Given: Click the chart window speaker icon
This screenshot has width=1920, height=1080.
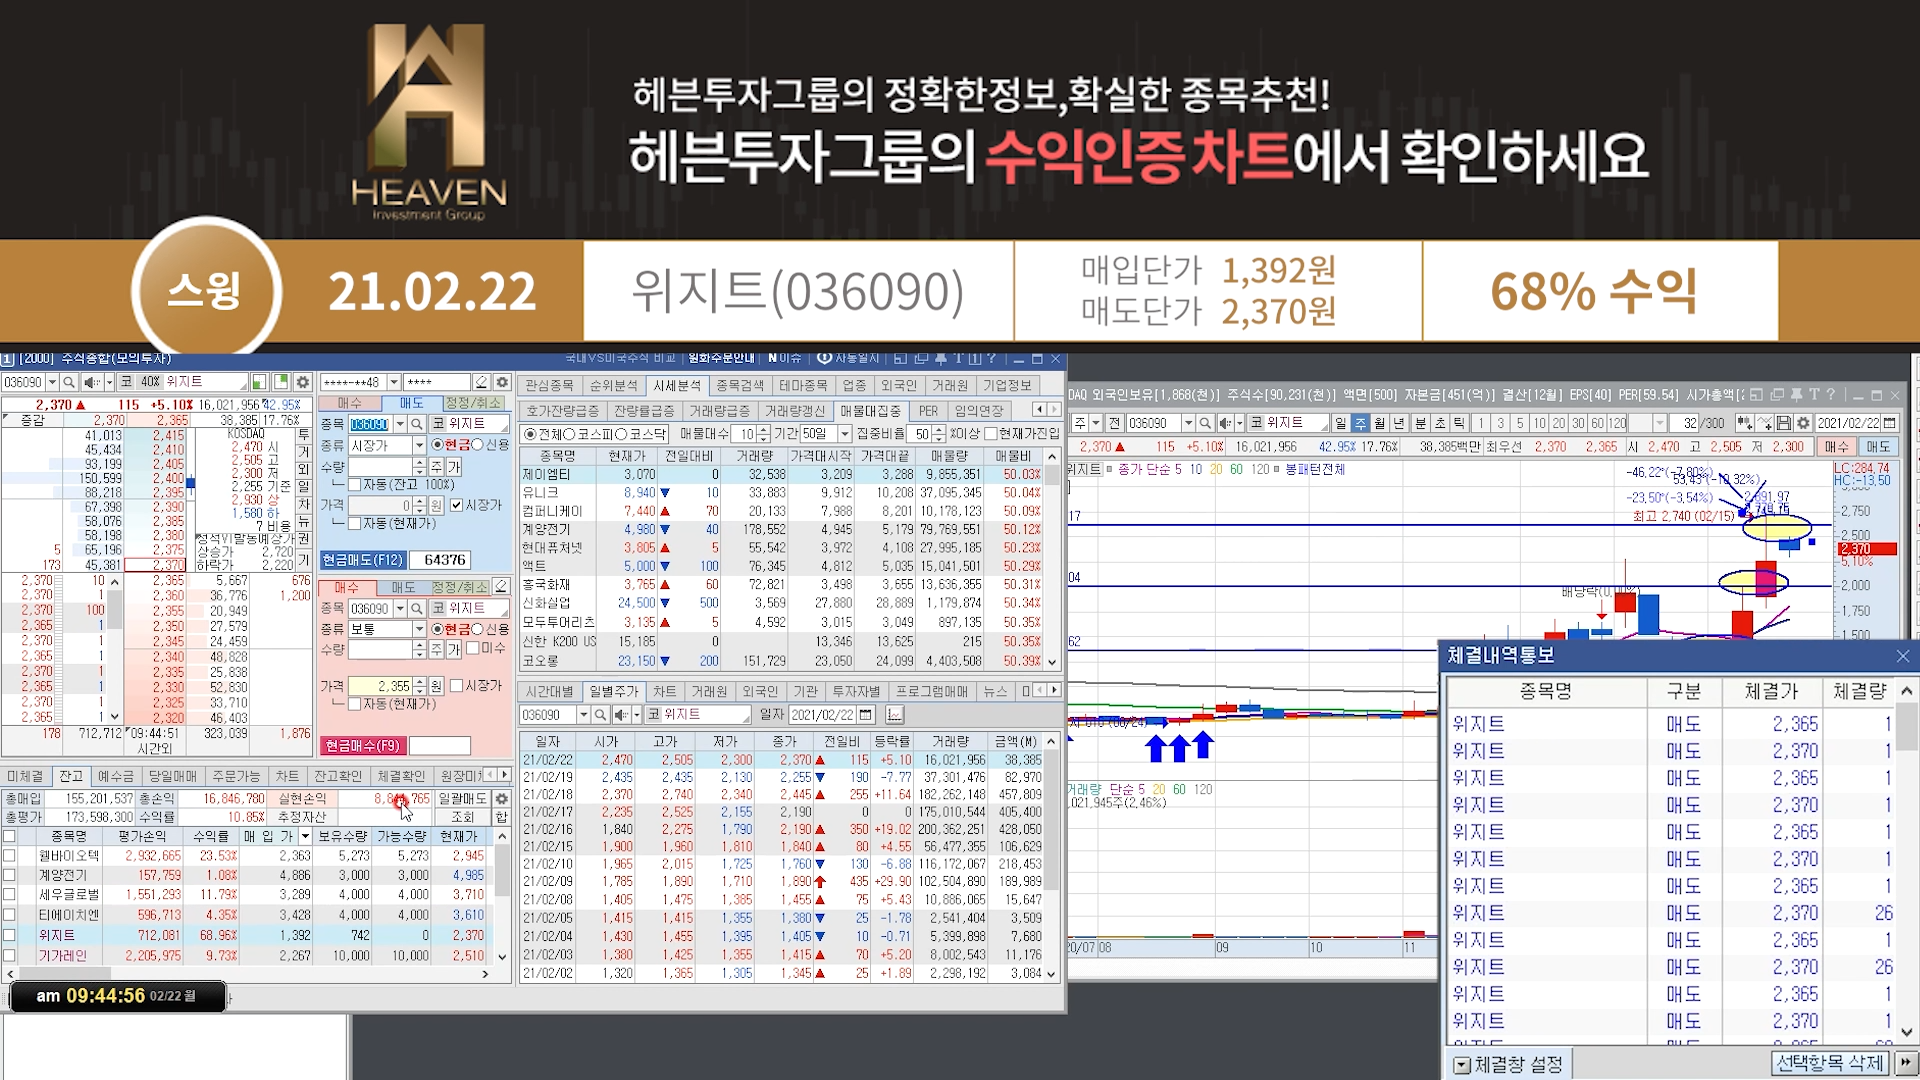Looking at the screenshot, I should pos(1225,423).
